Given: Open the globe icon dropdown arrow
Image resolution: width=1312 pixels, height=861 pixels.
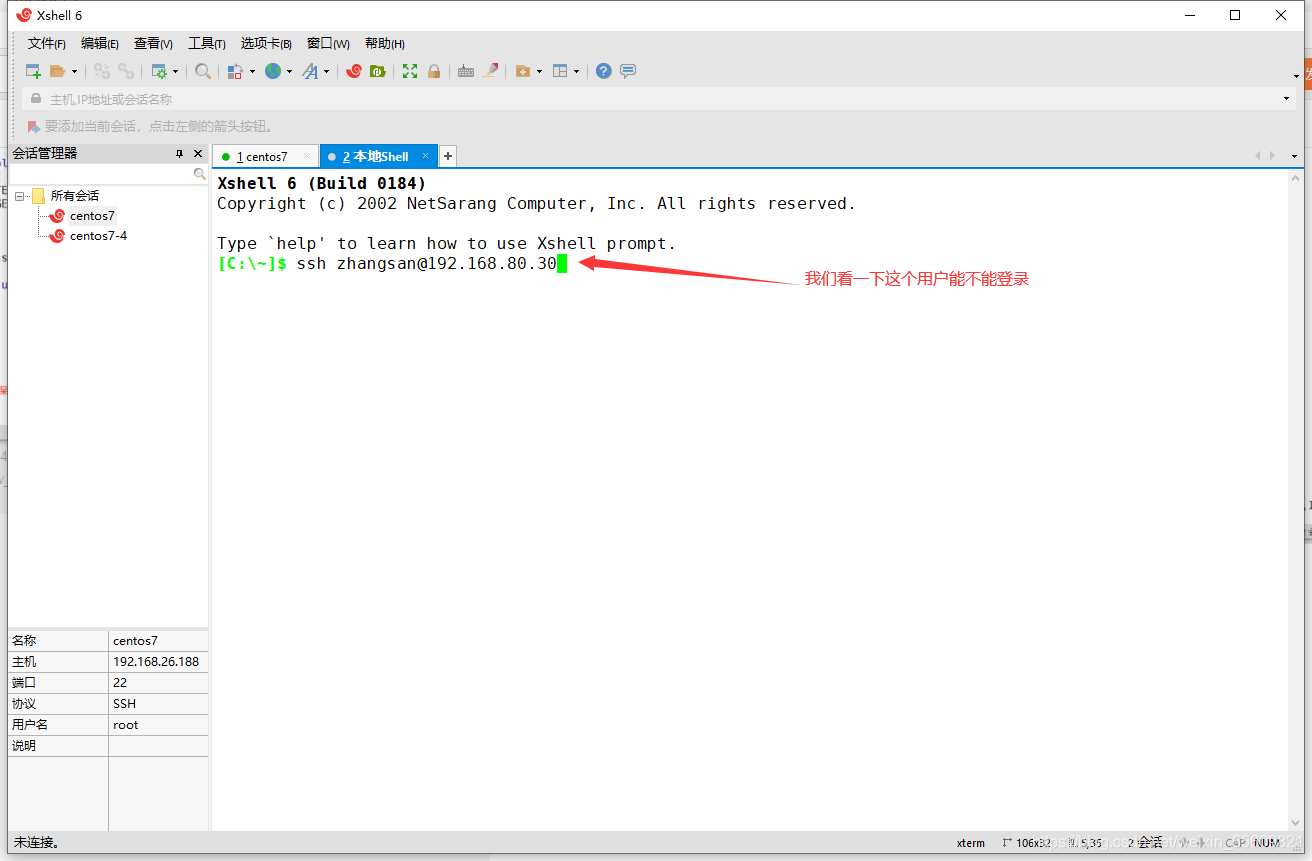Looking at the screenshot, I should coord(290,71).
